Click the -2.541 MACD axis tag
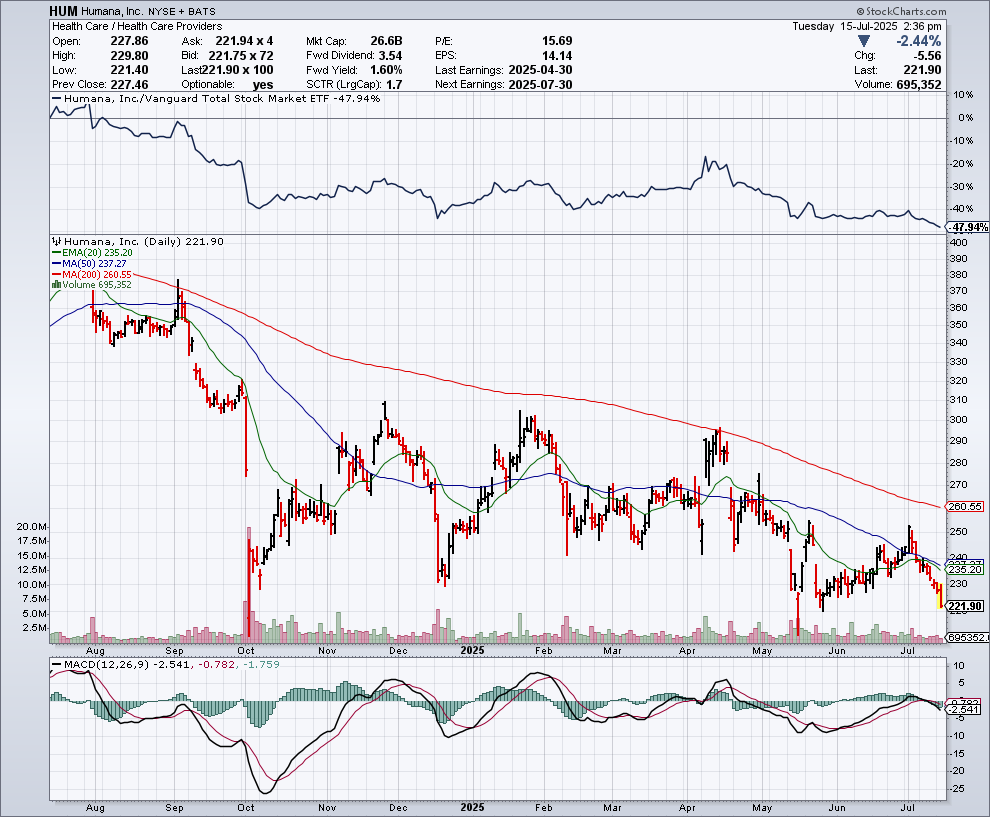Viewport: 990px width, 817px height. click(964, 710)
